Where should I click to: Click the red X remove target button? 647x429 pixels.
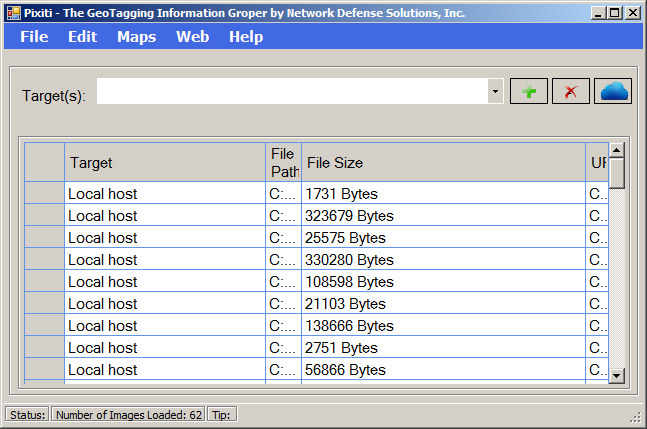click(x=571, y=92)
